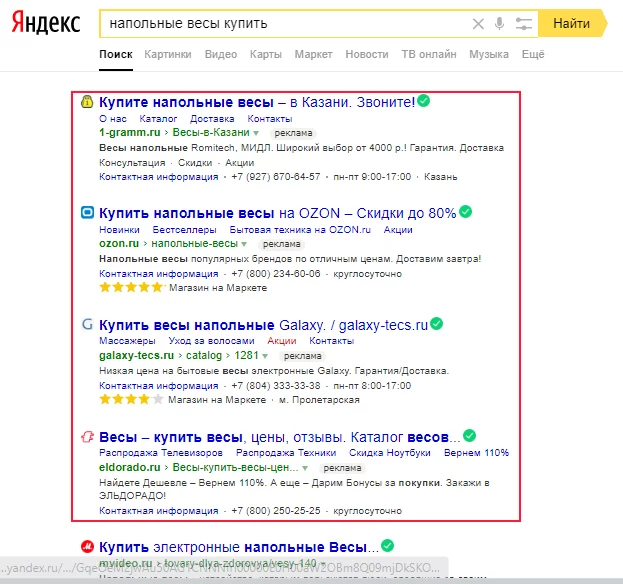Click реклама label on eldorado.ru result
Image resolution: width=623 pixels, height=584 pixels.
[x=342, y=468]
